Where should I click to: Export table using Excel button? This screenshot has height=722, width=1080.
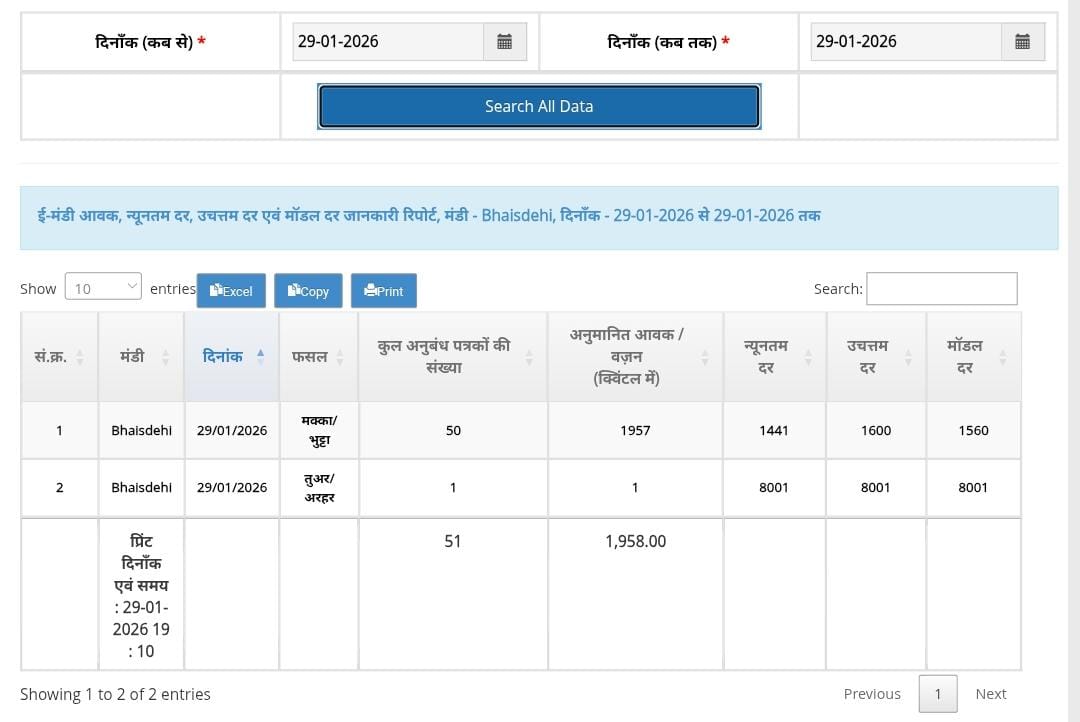pos(230,291)
